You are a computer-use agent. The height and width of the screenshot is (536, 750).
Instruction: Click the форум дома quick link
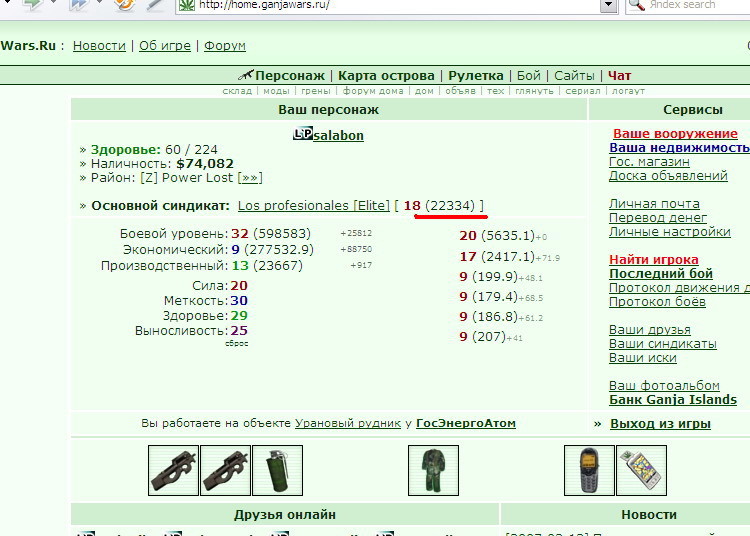click(x=373, y=91)
